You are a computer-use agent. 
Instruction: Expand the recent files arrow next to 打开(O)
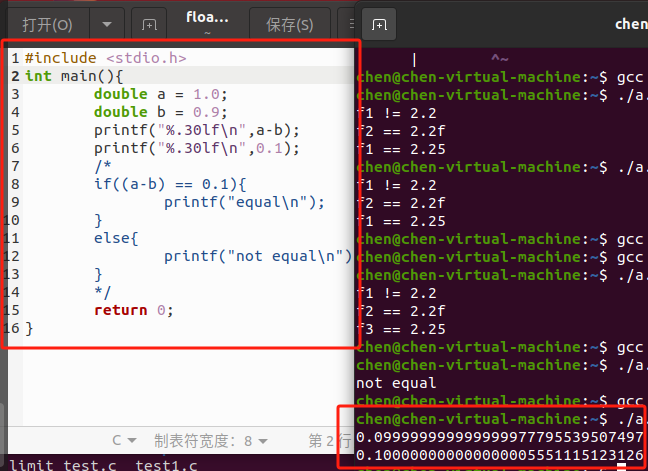point(107,24)
